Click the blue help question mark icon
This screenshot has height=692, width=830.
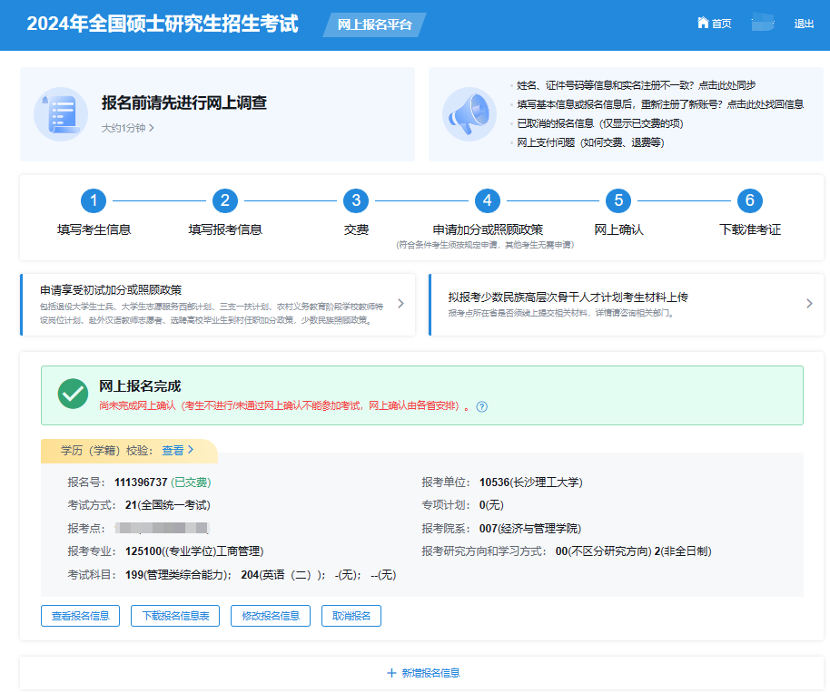pyautogui.click(x=482, y=407)
